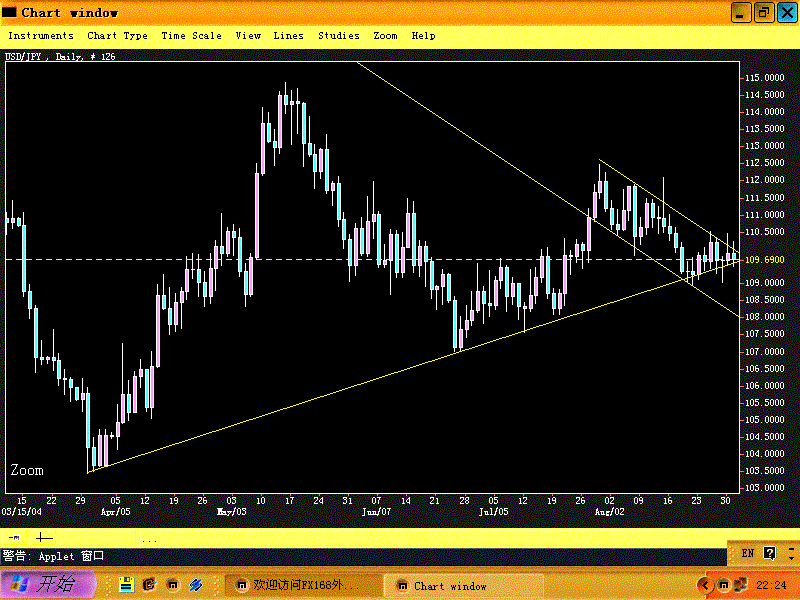
Task: Click the Aug/02 date axis label
Action: click(x=610, y=512)
